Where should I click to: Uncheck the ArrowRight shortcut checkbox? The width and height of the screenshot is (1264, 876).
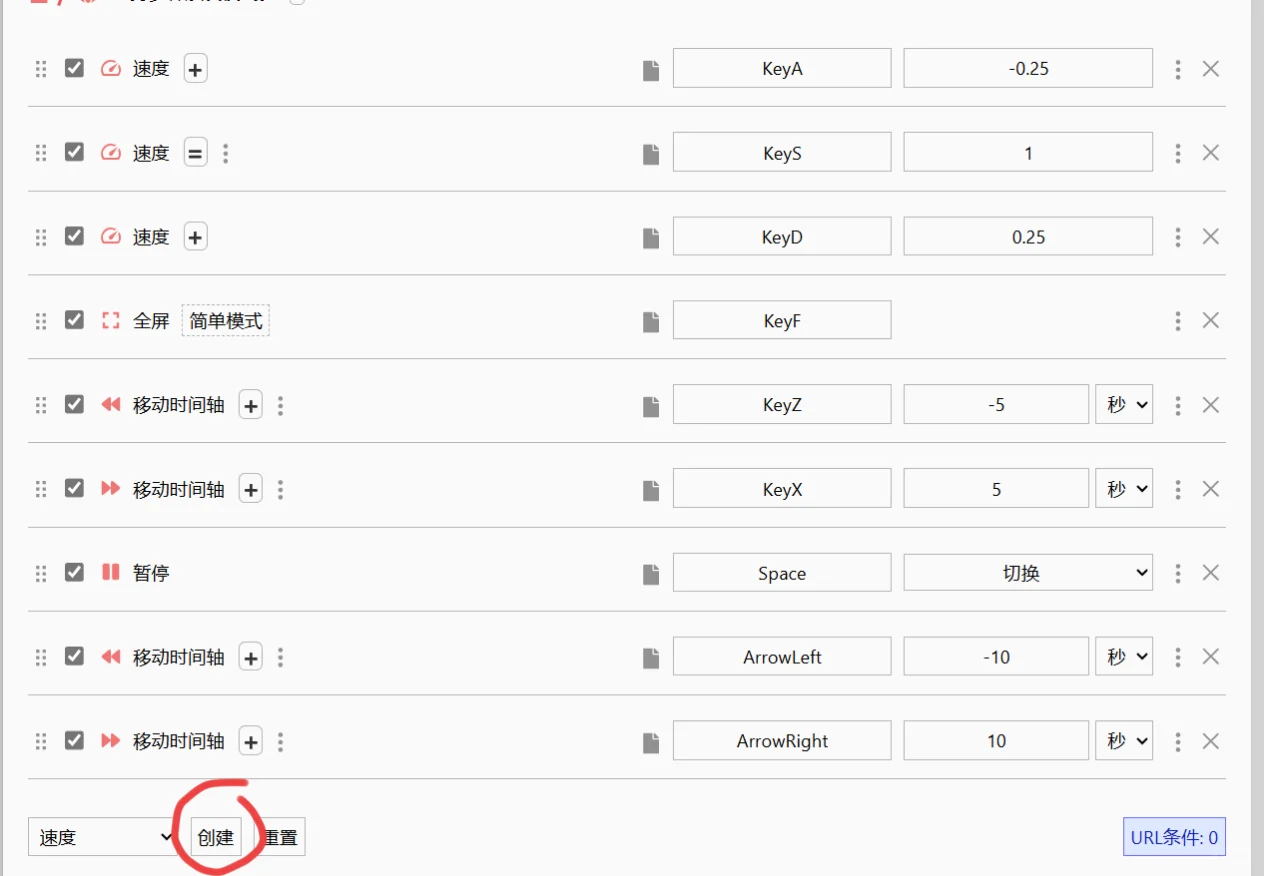tap(74, 740)
